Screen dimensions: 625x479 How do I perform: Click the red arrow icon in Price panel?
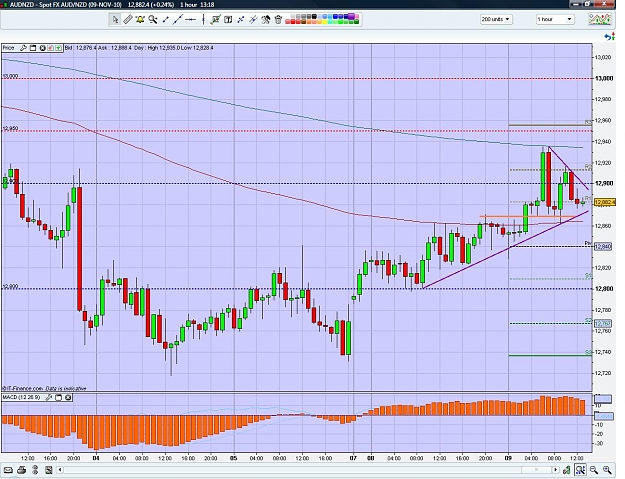click(51, 48)
